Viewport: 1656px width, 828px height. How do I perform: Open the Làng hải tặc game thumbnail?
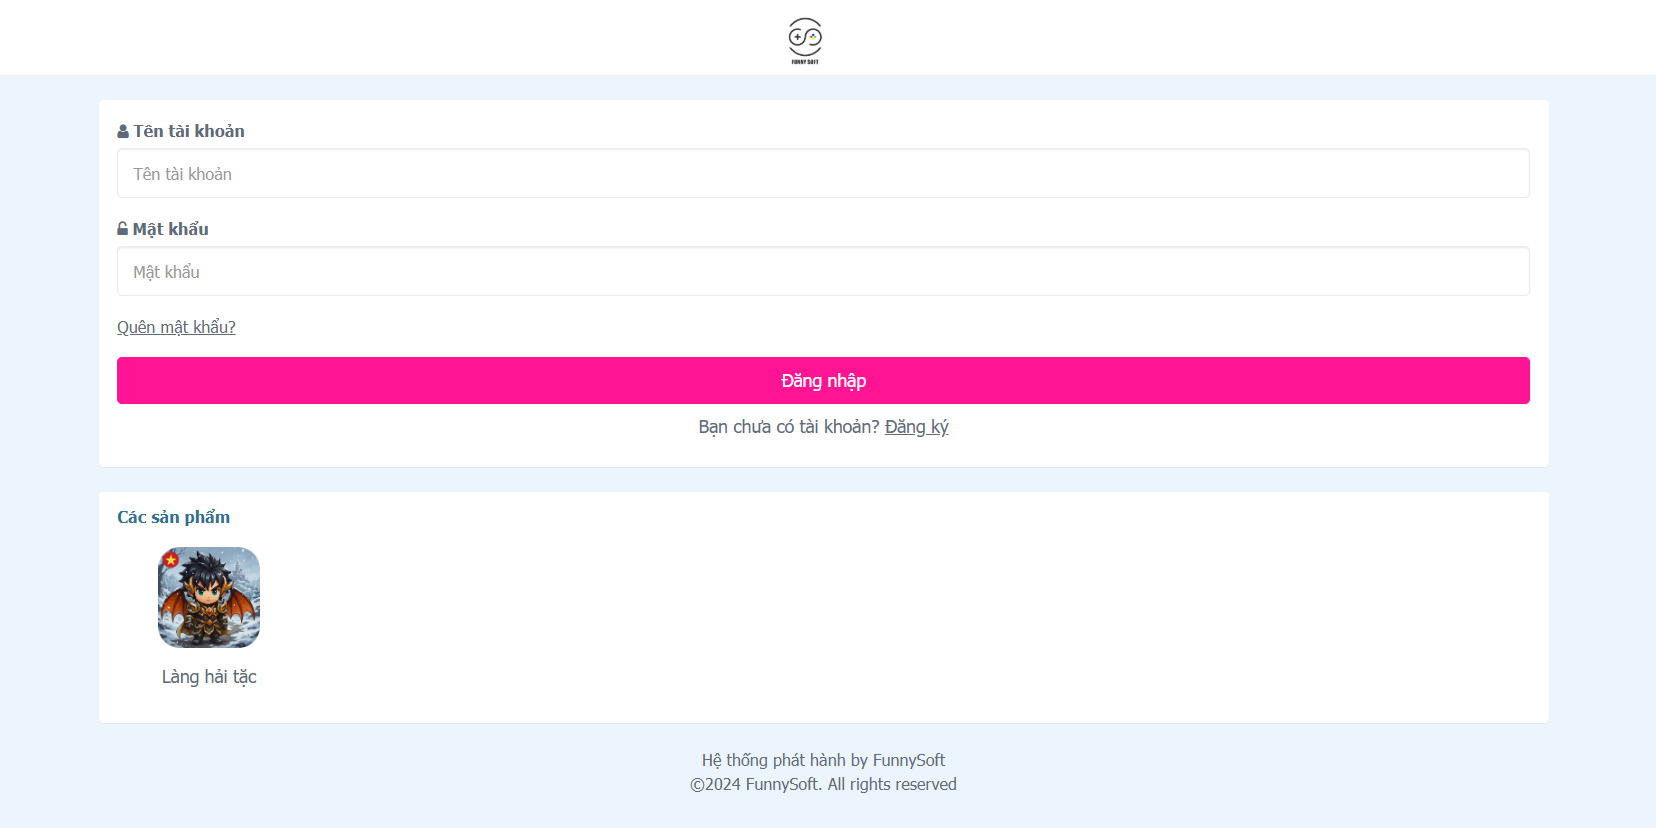(x=209, y=598)
